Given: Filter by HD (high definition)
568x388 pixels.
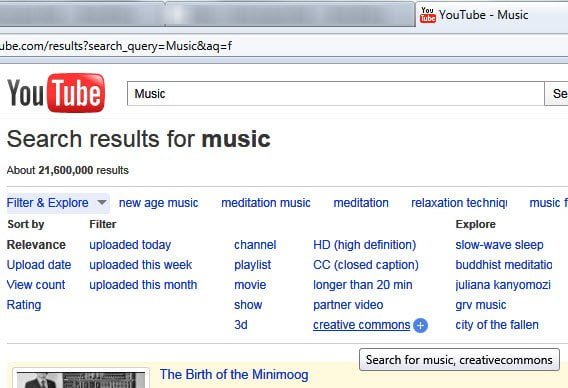Looking at the screenshot, I should click(x=364, y=245).
